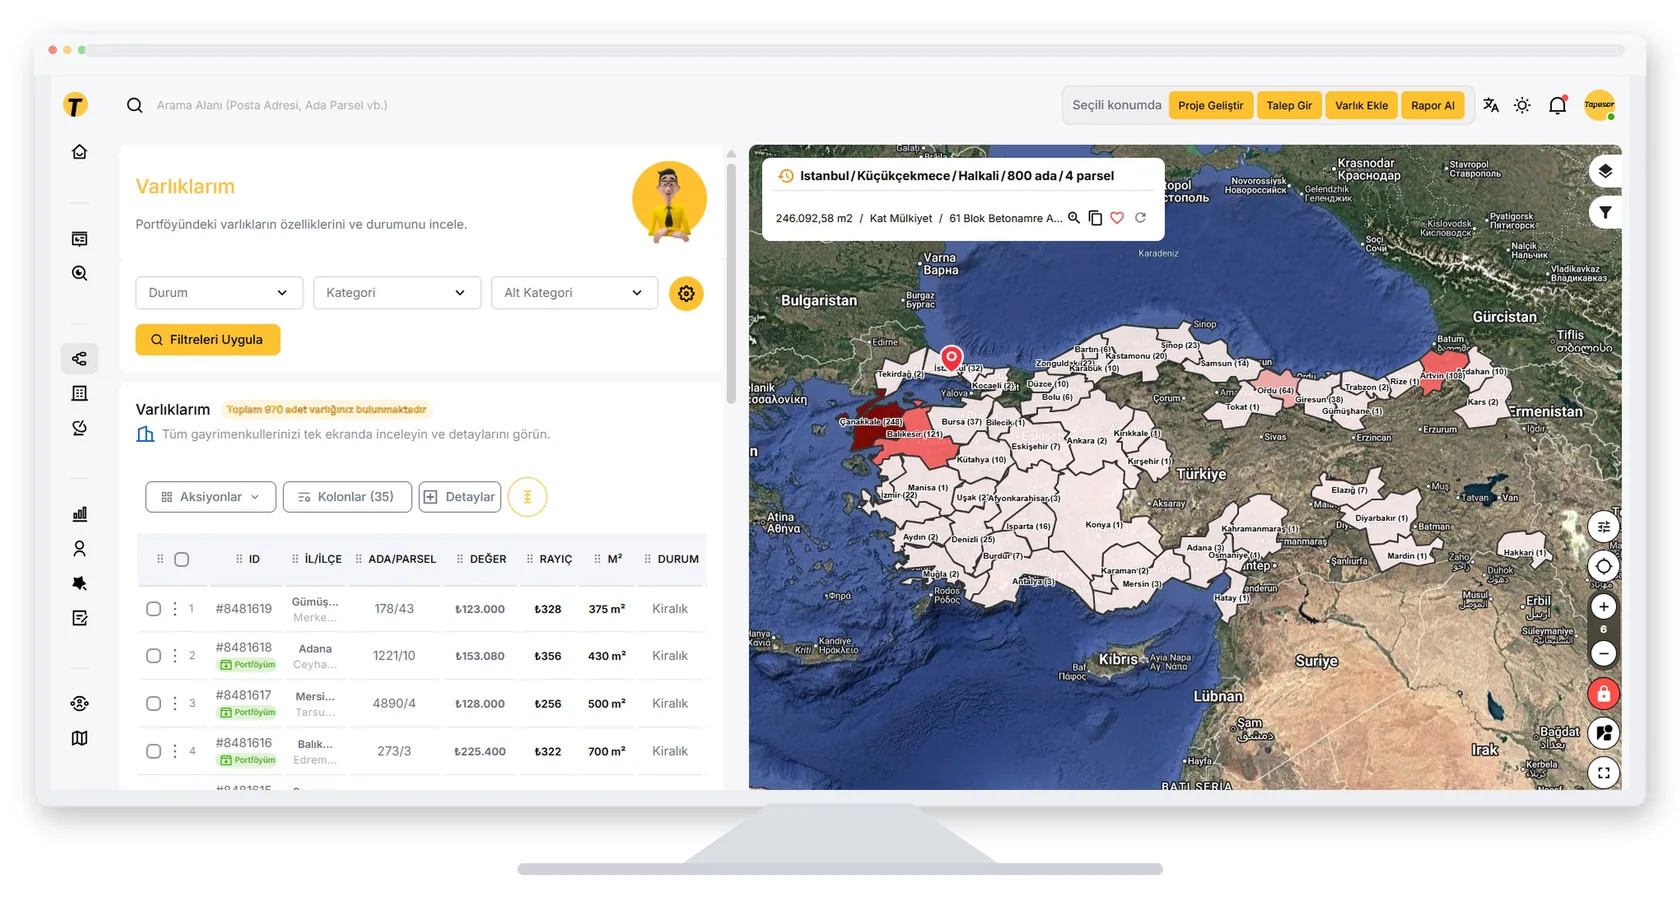
Task: Click the red map pin marker near Istanbul
Action: pos(951,358)
